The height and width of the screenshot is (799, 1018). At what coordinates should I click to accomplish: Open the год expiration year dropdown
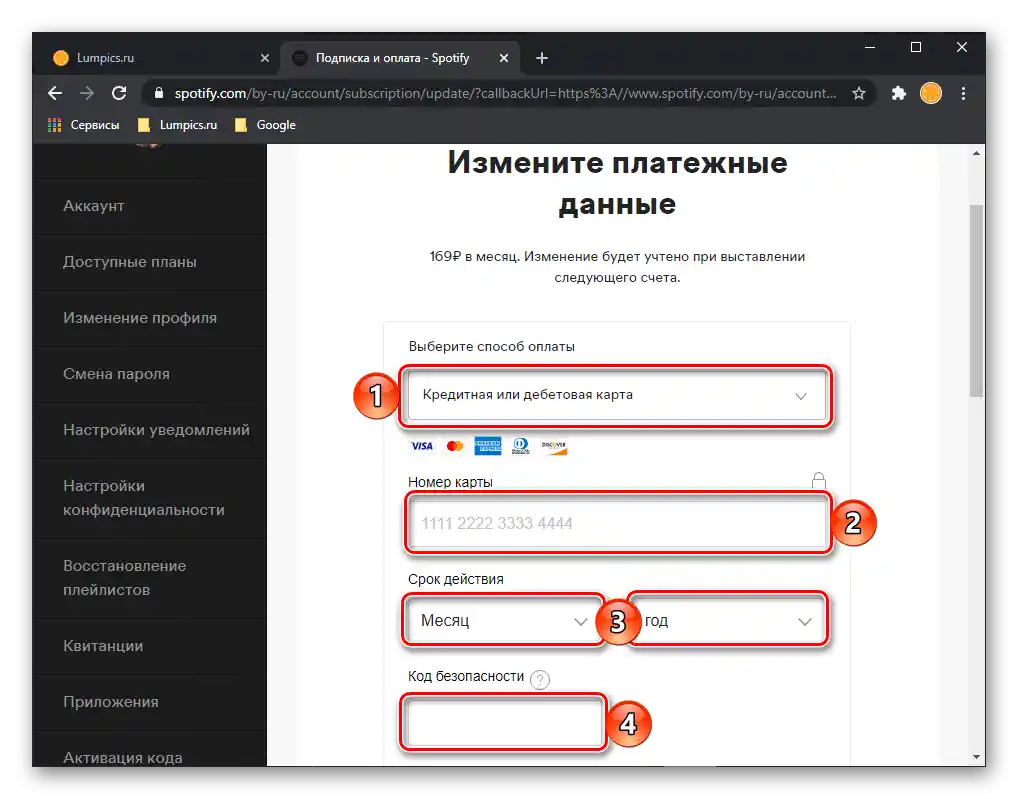click(727, 620)
